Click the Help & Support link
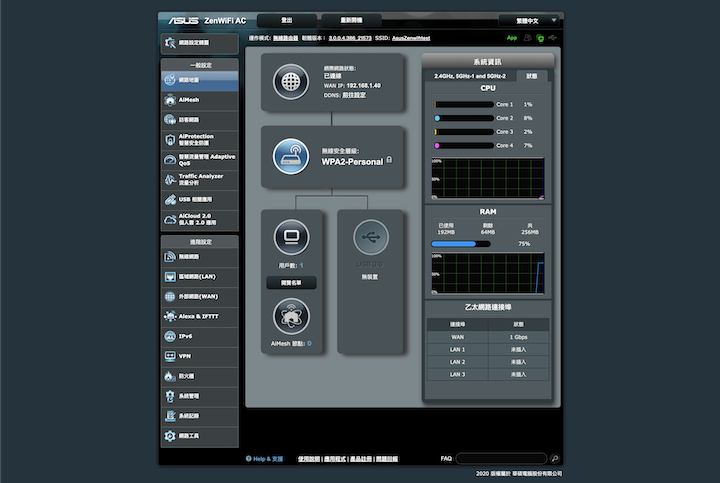This screenshot has width=720, height=483. (x=264, y=459)
